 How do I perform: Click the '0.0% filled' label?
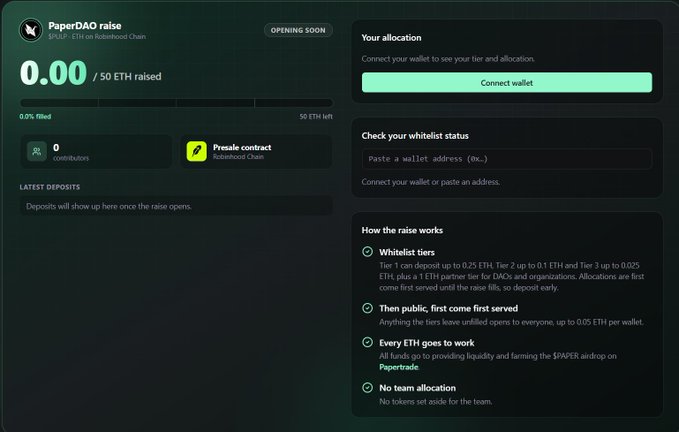pyautogui.click(x=35, y=116)
